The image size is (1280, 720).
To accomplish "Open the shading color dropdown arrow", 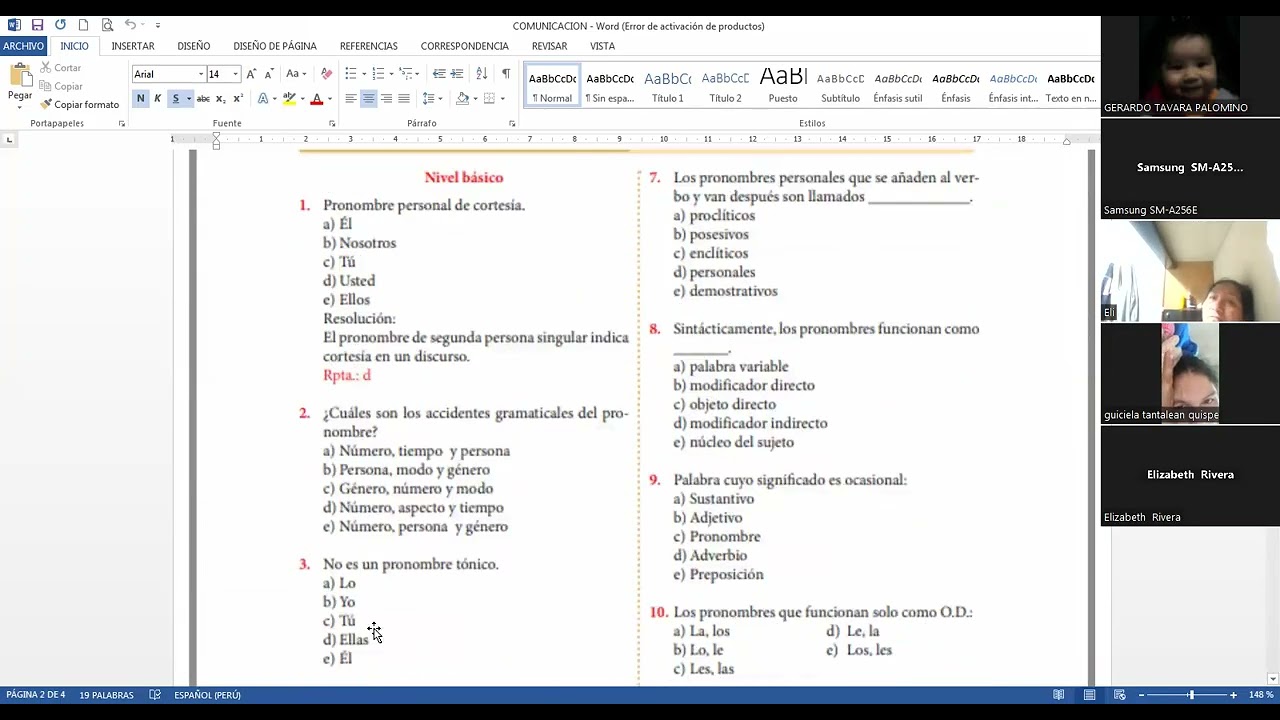I will [475, 98].
